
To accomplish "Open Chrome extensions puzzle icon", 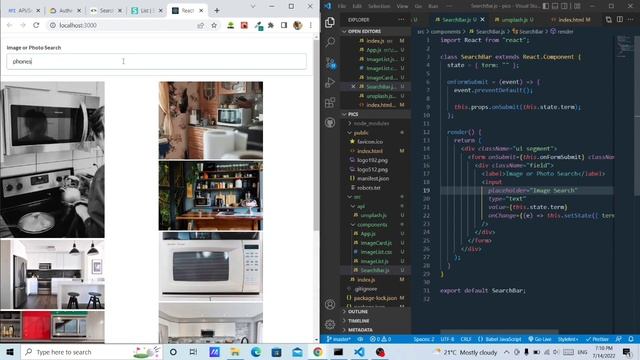I will (271, 25).
